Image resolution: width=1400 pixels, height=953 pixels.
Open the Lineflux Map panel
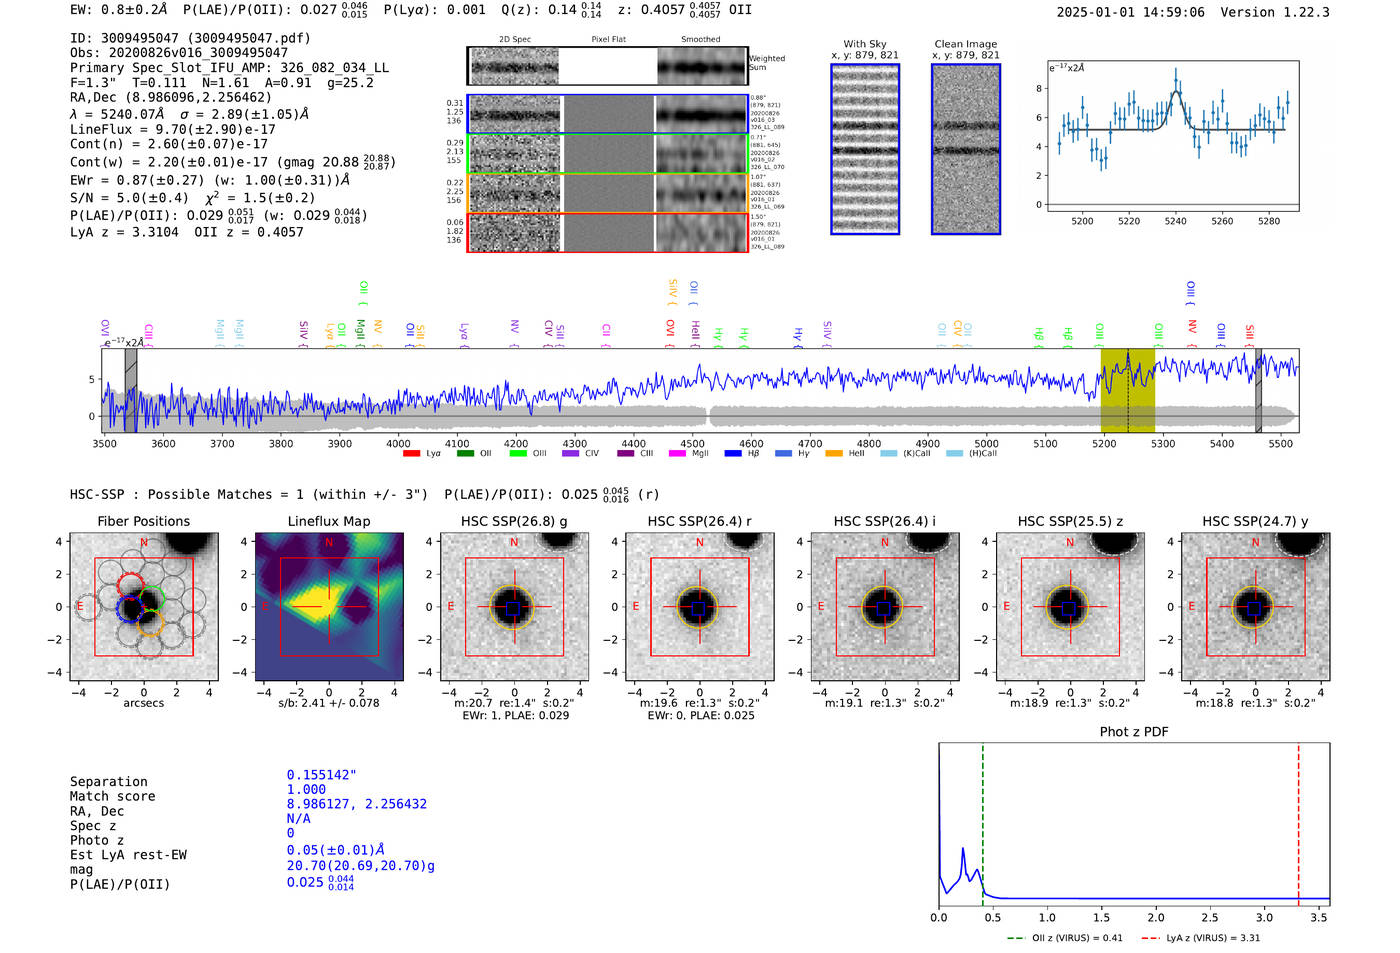329,607
